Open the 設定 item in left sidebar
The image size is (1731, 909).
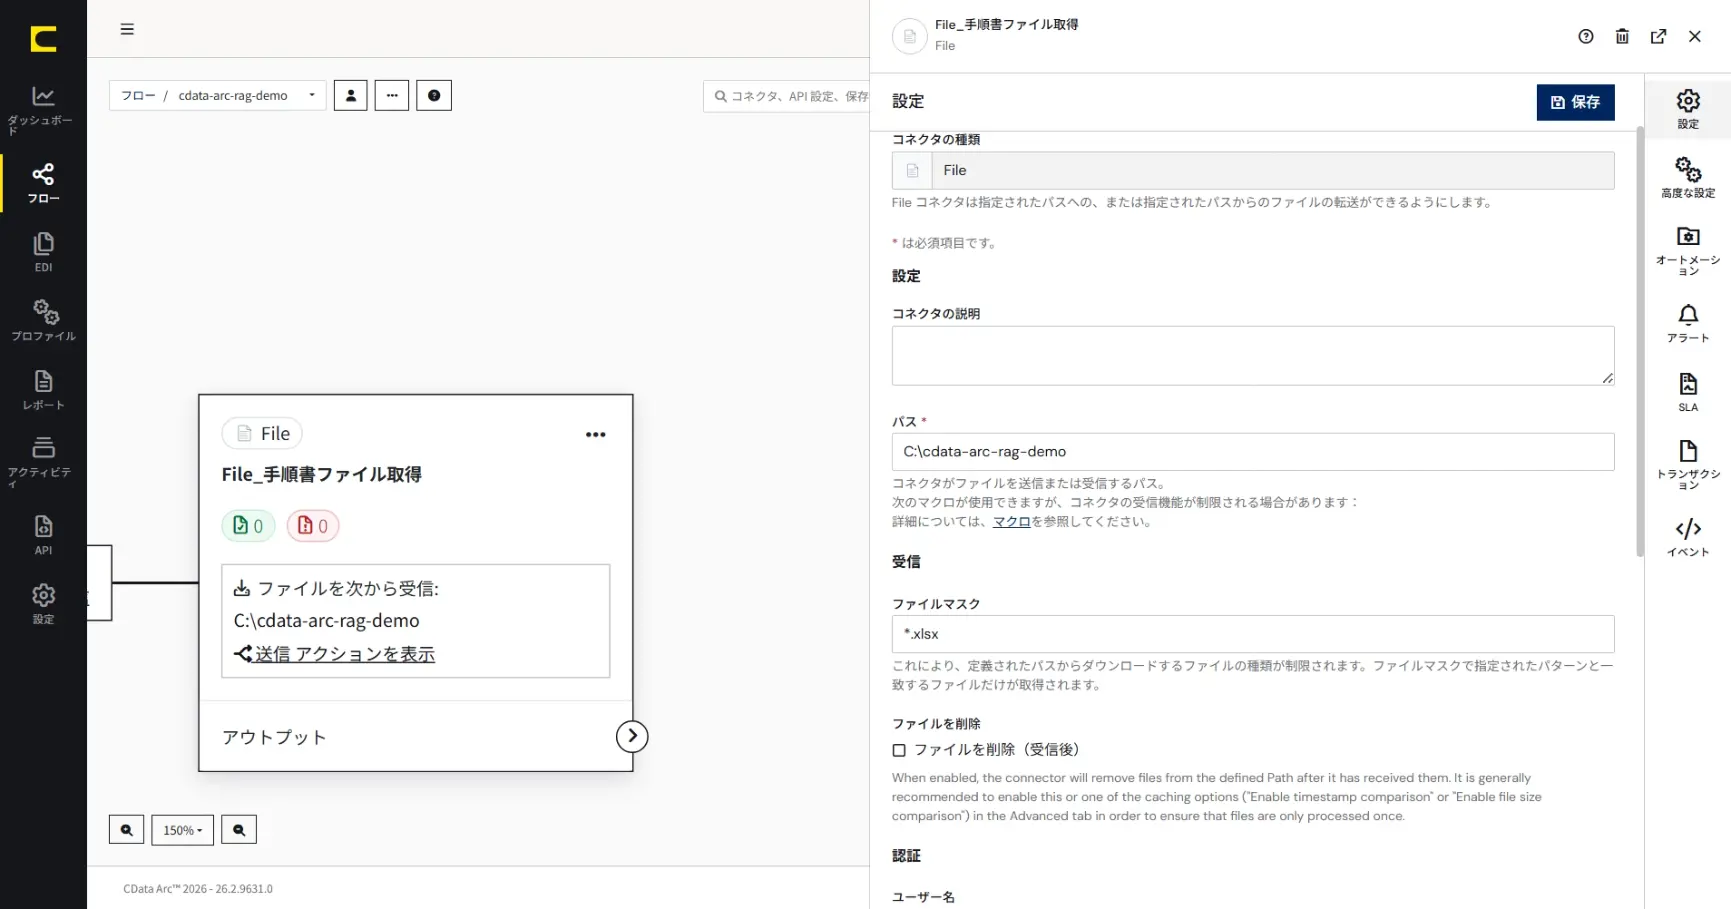43,603
